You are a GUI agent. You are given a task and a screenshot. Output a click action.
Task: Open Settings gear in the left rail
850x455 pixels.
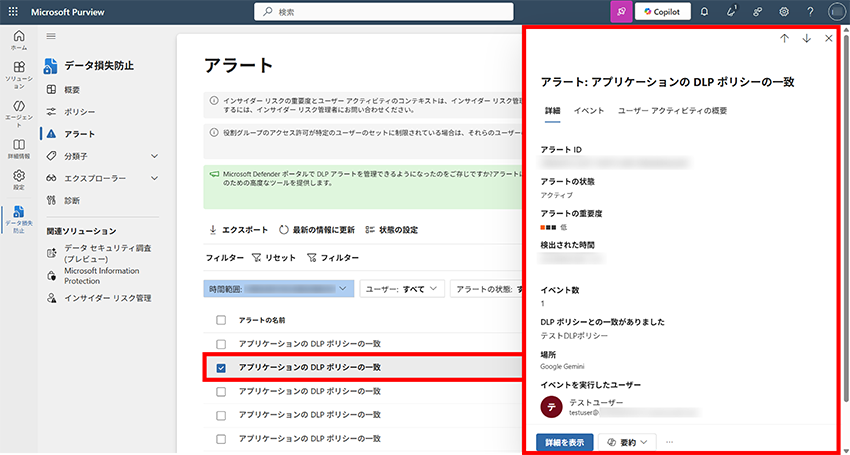coord(19,178)
